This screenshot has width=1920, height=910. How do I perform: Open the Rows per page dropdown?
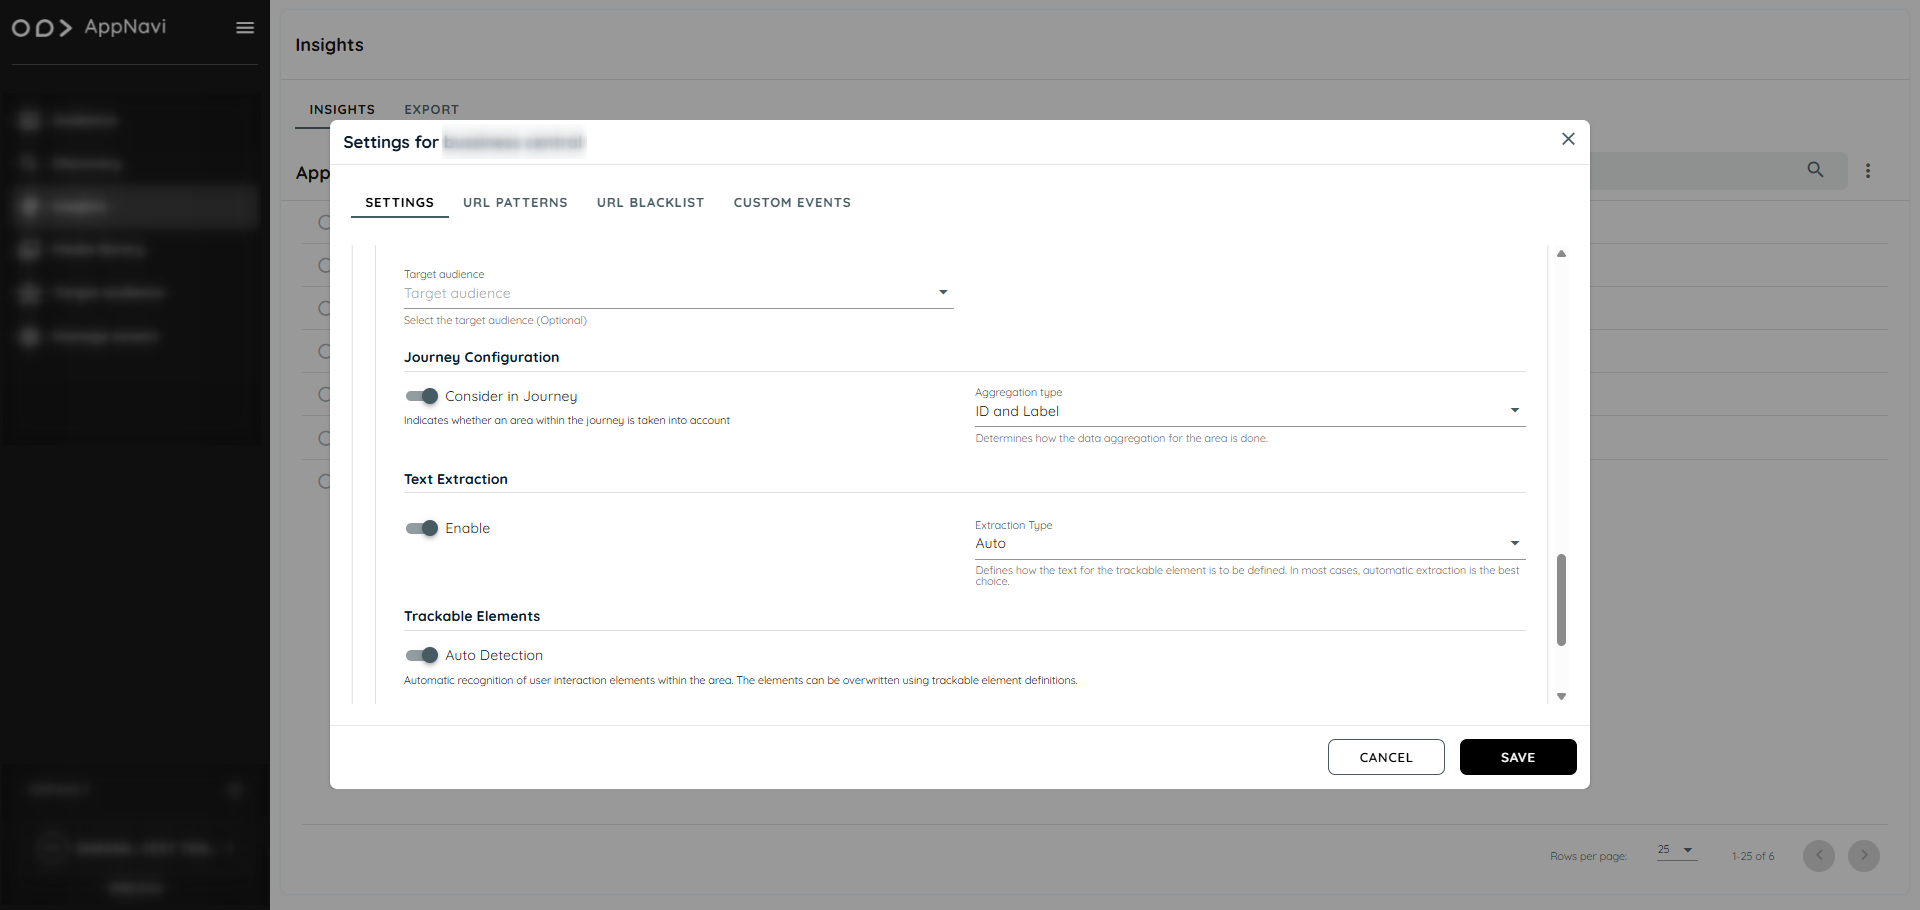[1677, 850]
